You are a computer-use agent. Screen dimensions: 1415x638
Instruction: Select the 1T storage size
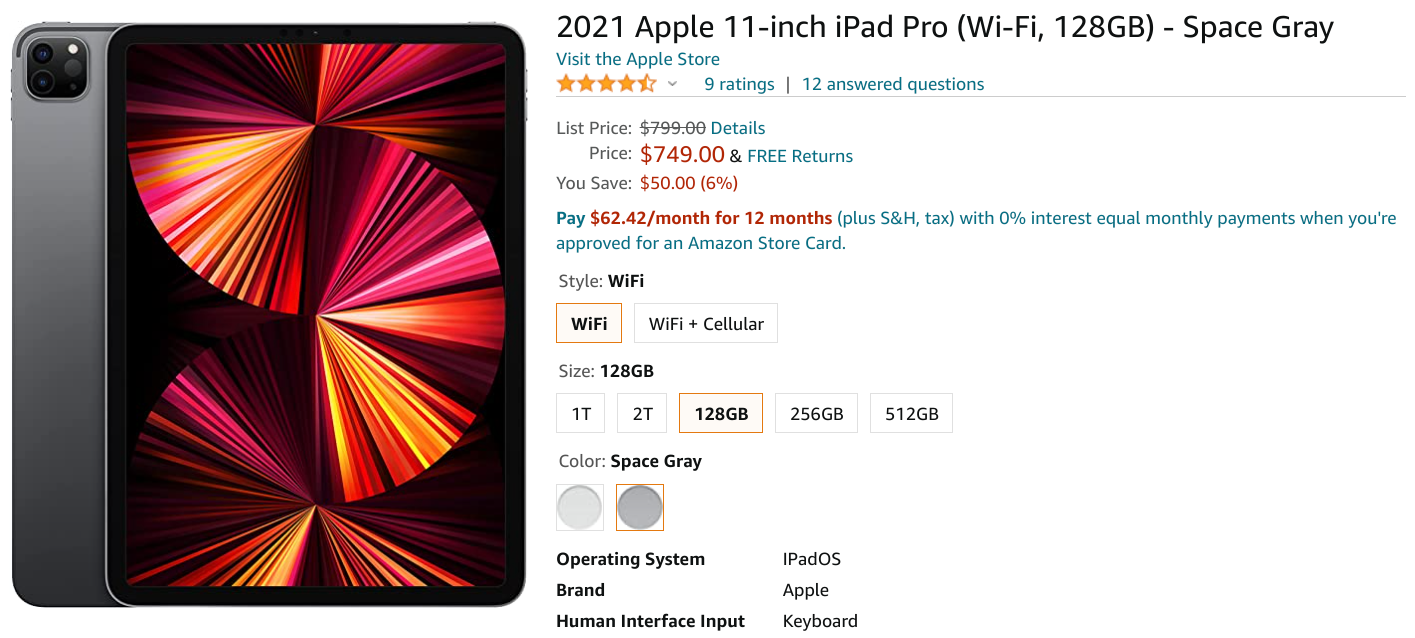tap(580, 412)
